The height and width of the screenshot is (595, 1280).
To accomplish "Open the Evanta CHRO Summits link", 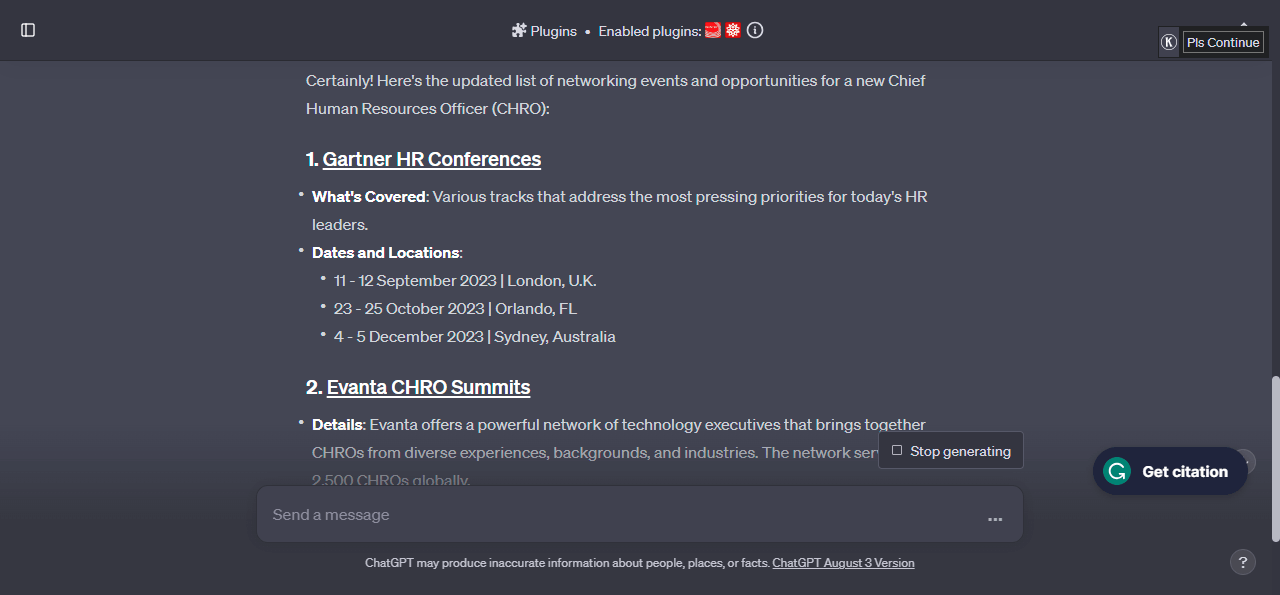I will coord(428,387).
